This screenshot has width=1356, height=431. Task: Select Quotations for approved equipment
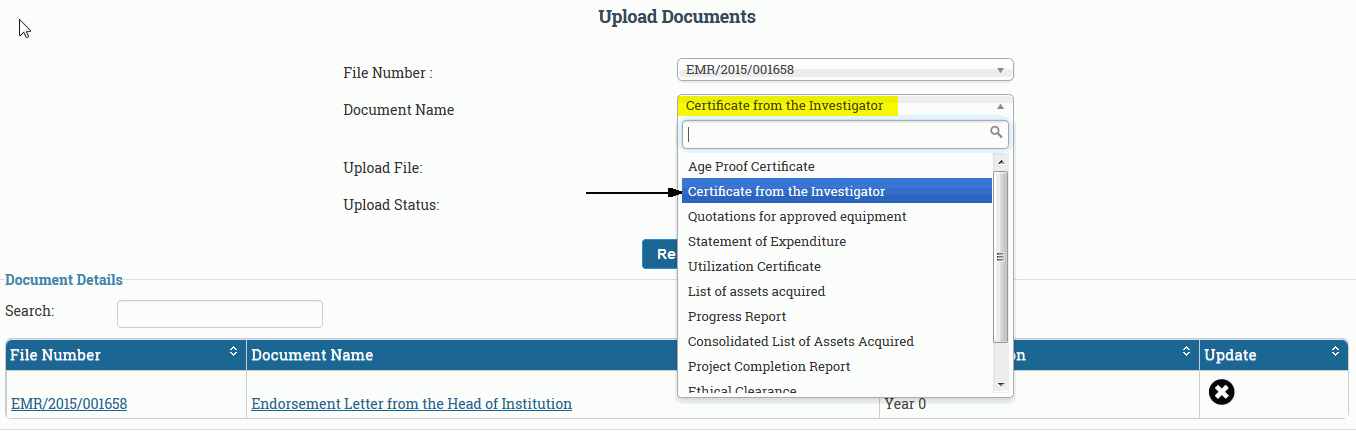(797, 217)
